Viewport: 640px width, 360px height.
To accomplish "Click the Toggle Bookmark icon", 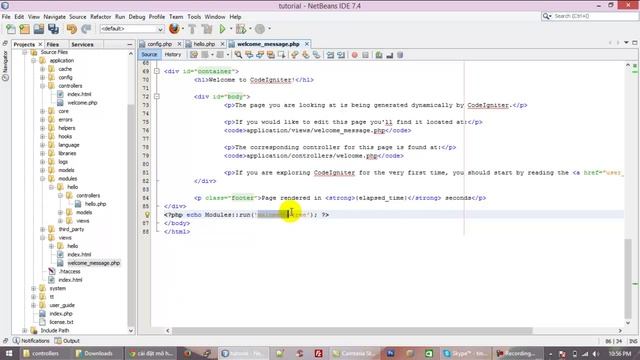I will point(316,55).
